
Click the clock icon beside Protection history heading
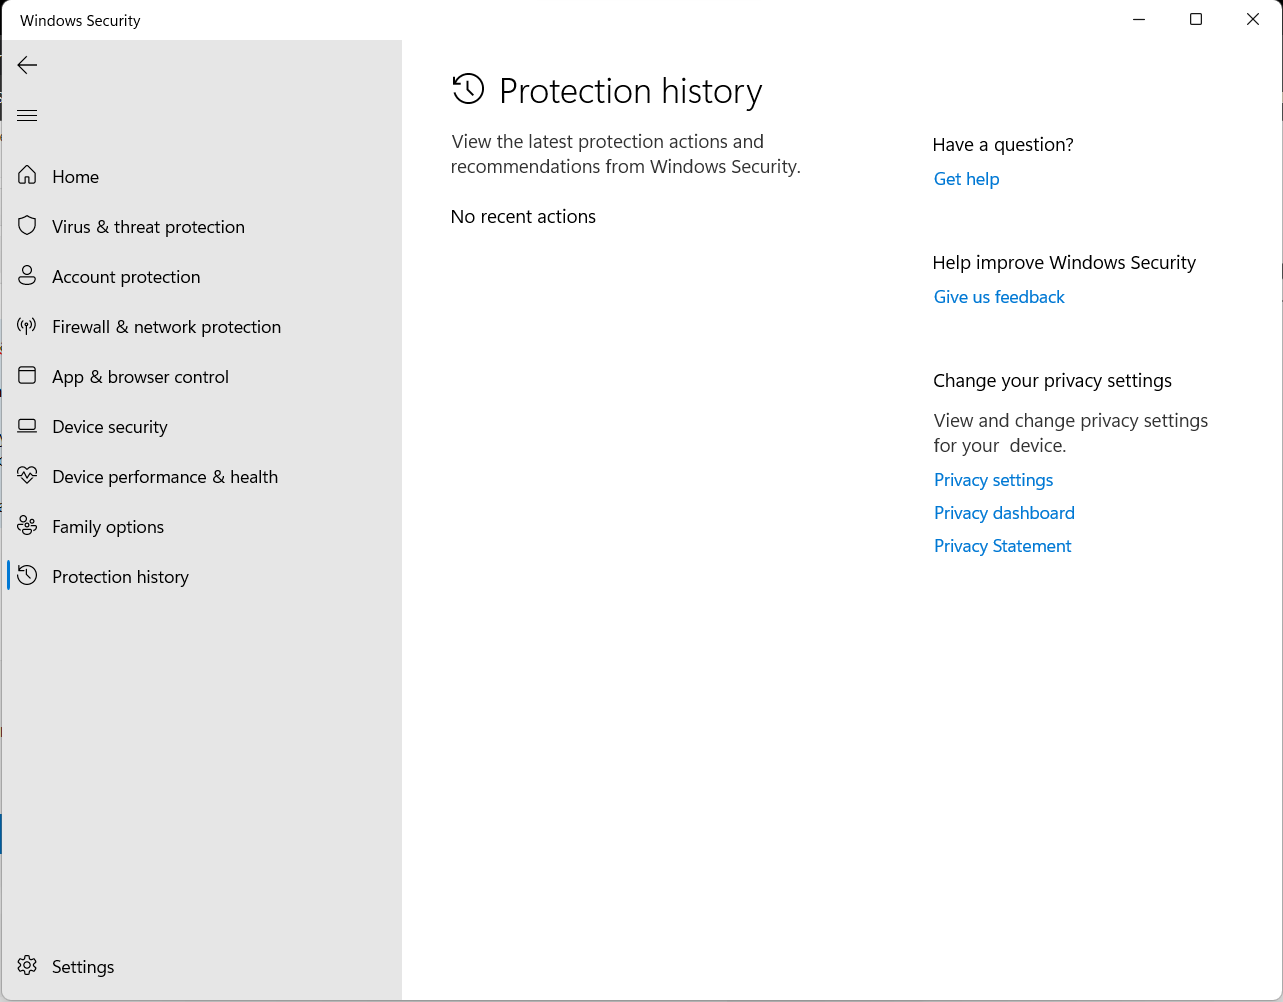coord(468,90)
